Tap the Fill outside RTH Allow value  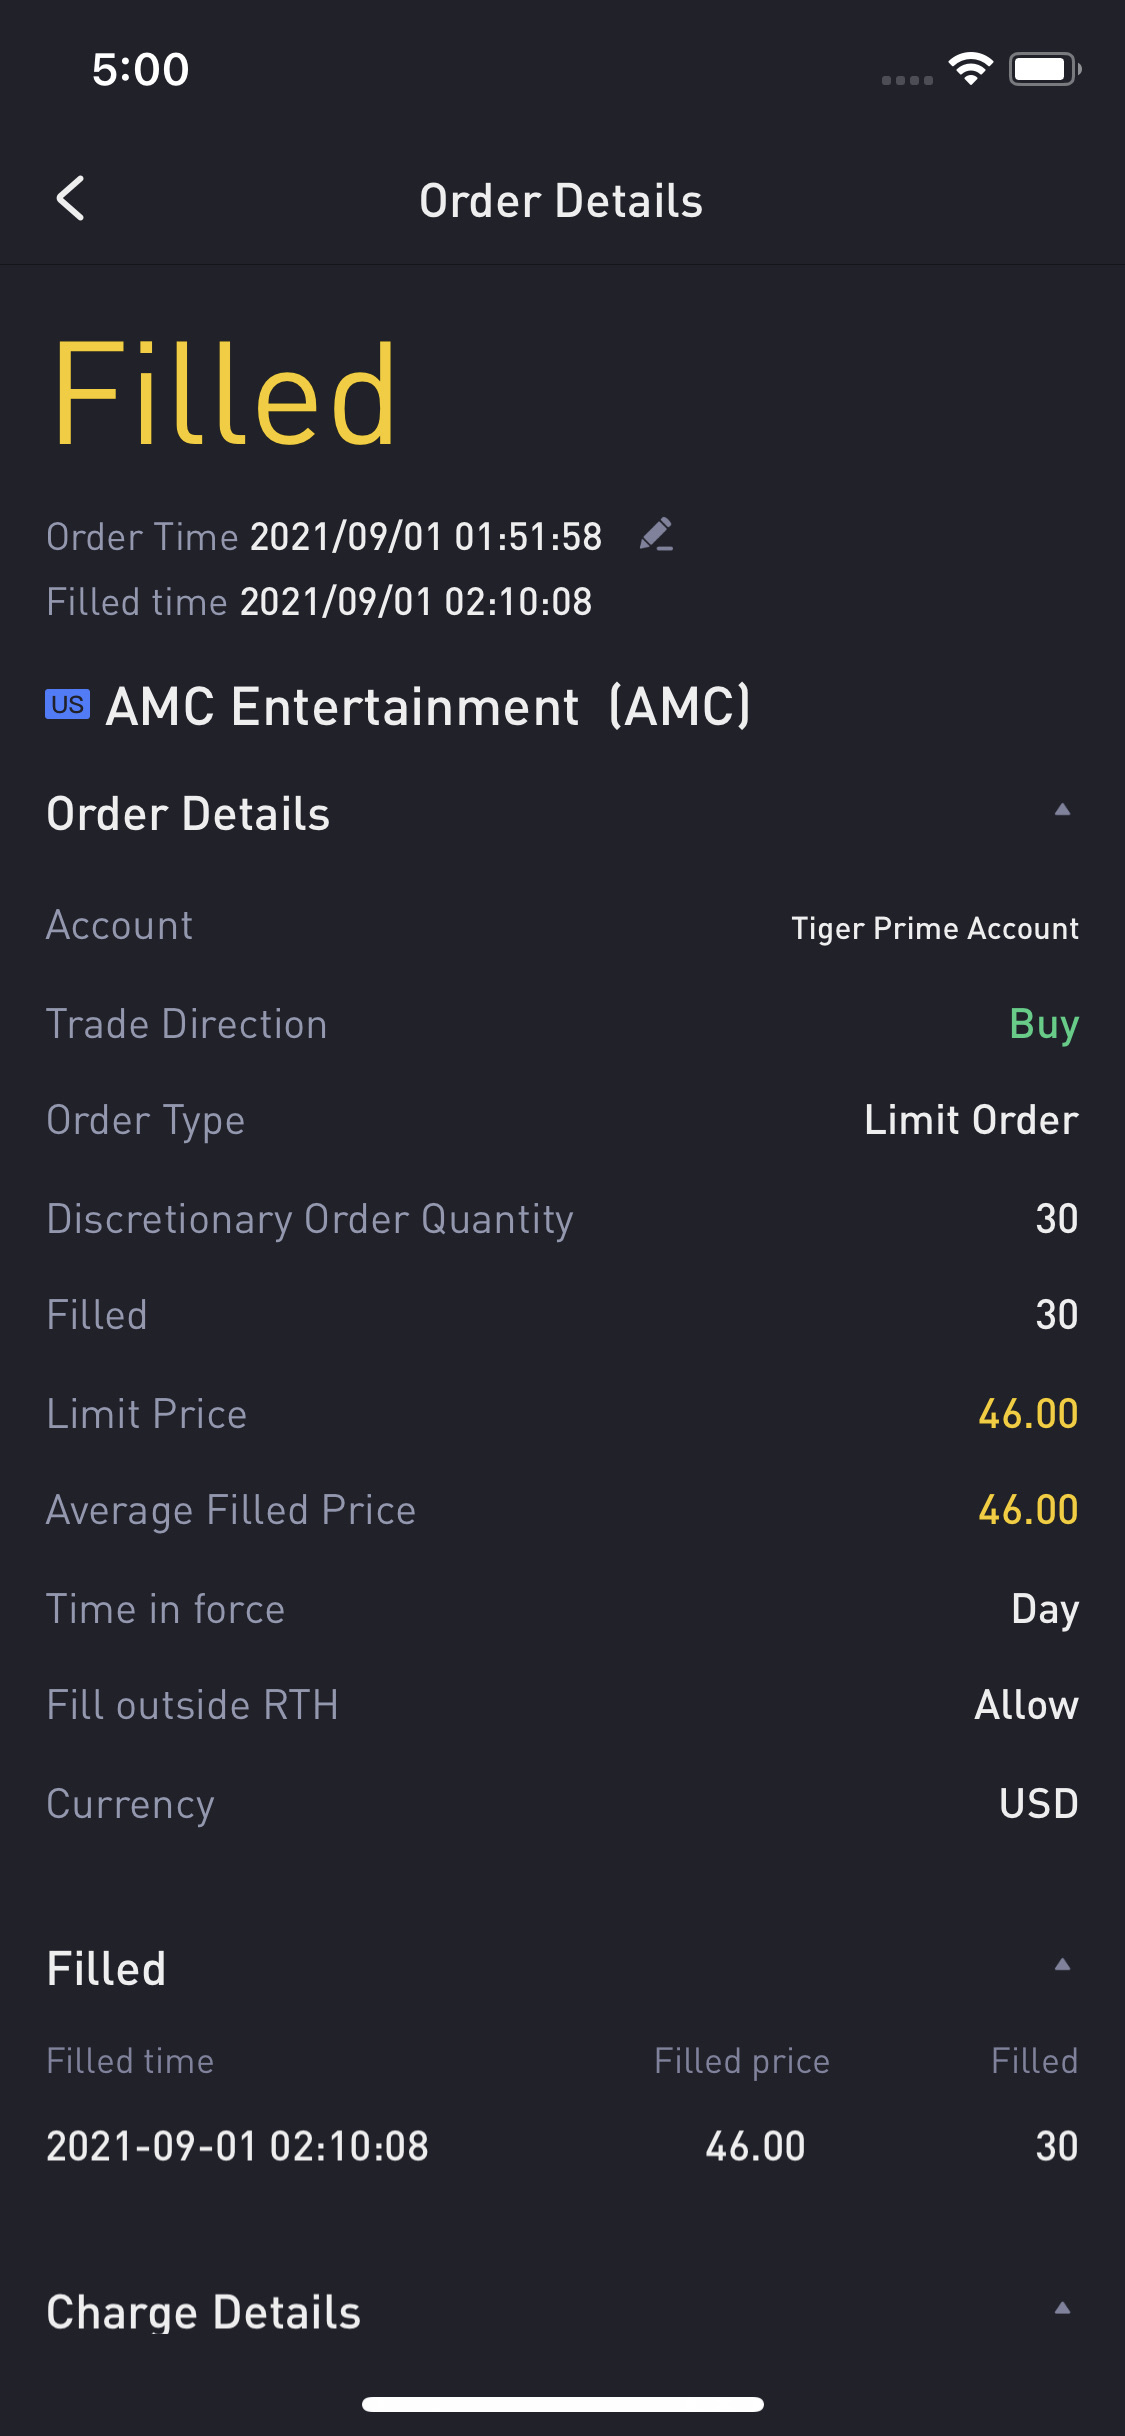1026,1705
